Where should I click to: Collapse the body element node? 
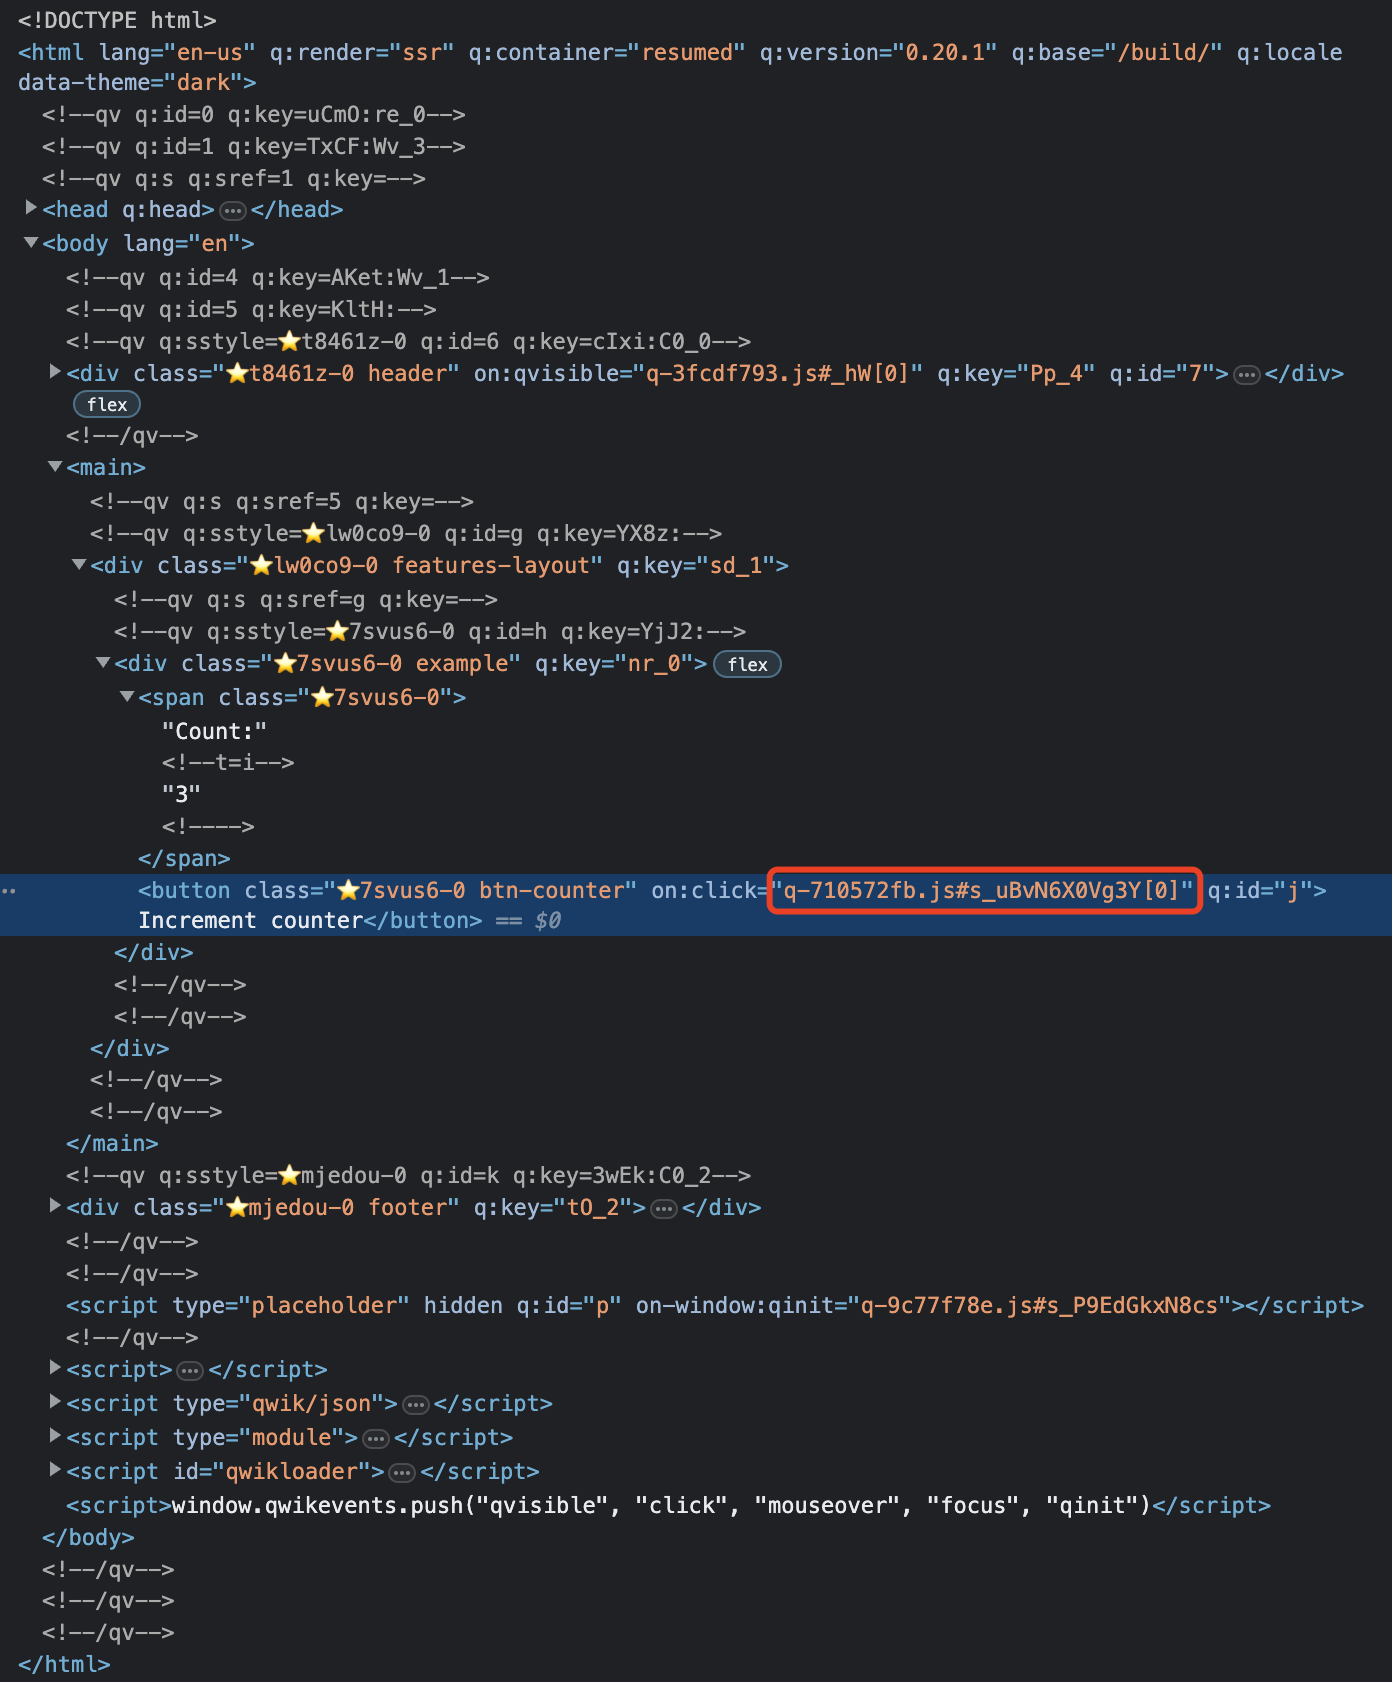click(x=31, y=243)
